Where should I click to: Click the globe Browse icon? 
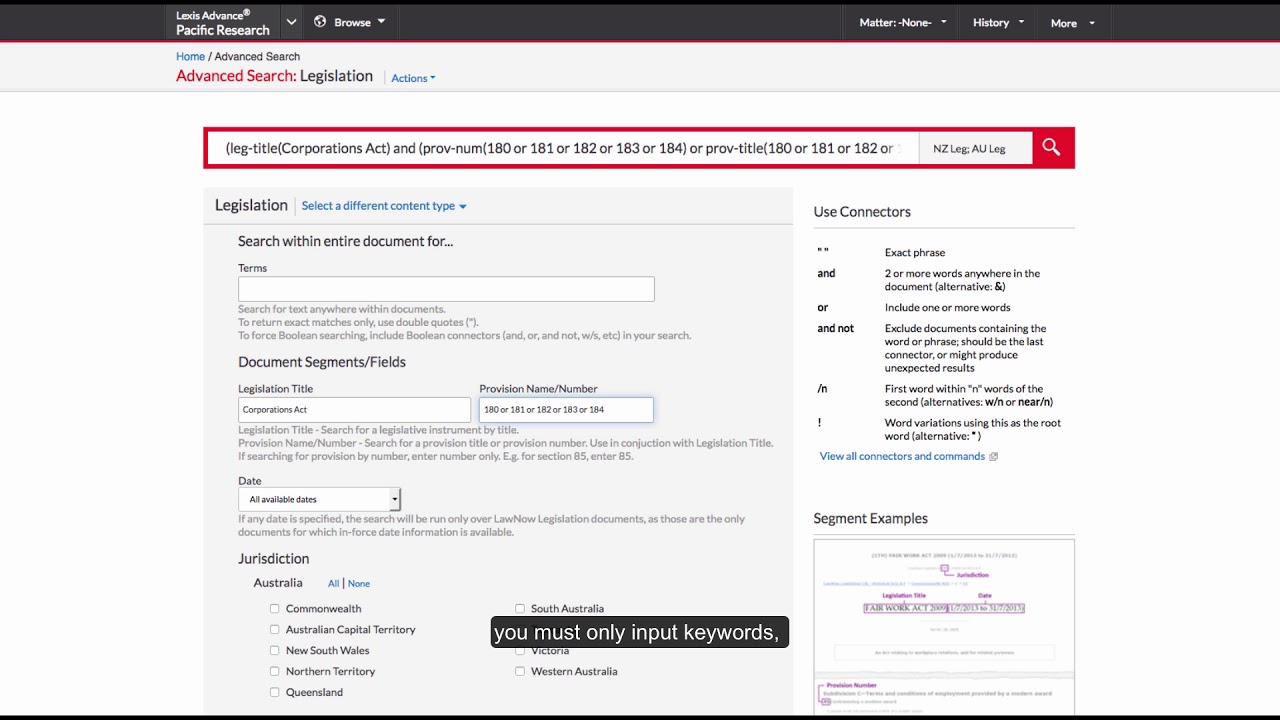pyautogui.click(x=320, y=21)
